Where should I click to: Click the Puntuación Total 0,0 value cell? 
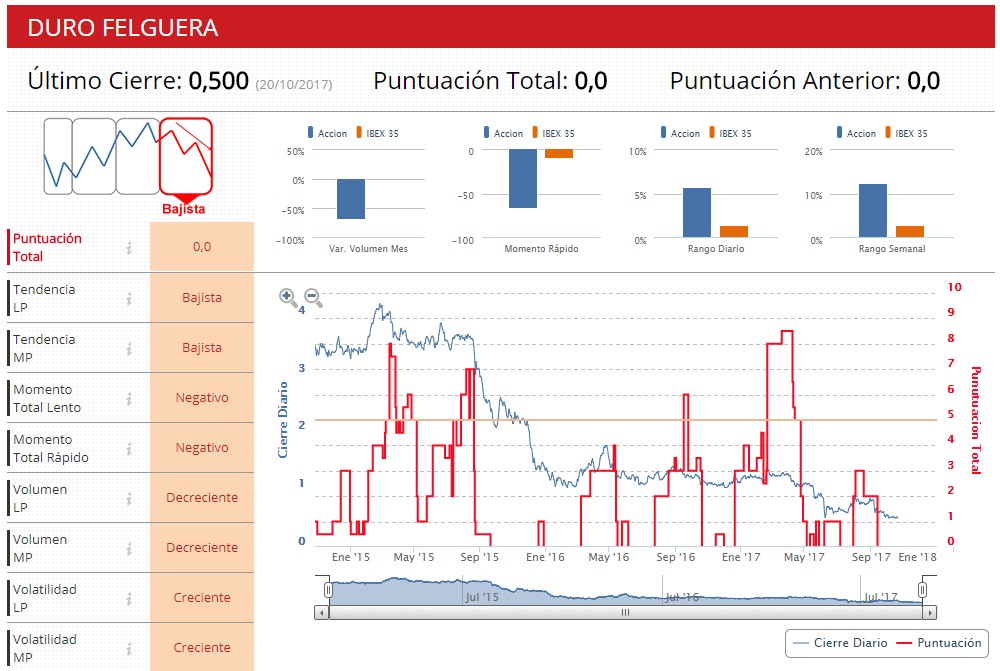(202, 247)
